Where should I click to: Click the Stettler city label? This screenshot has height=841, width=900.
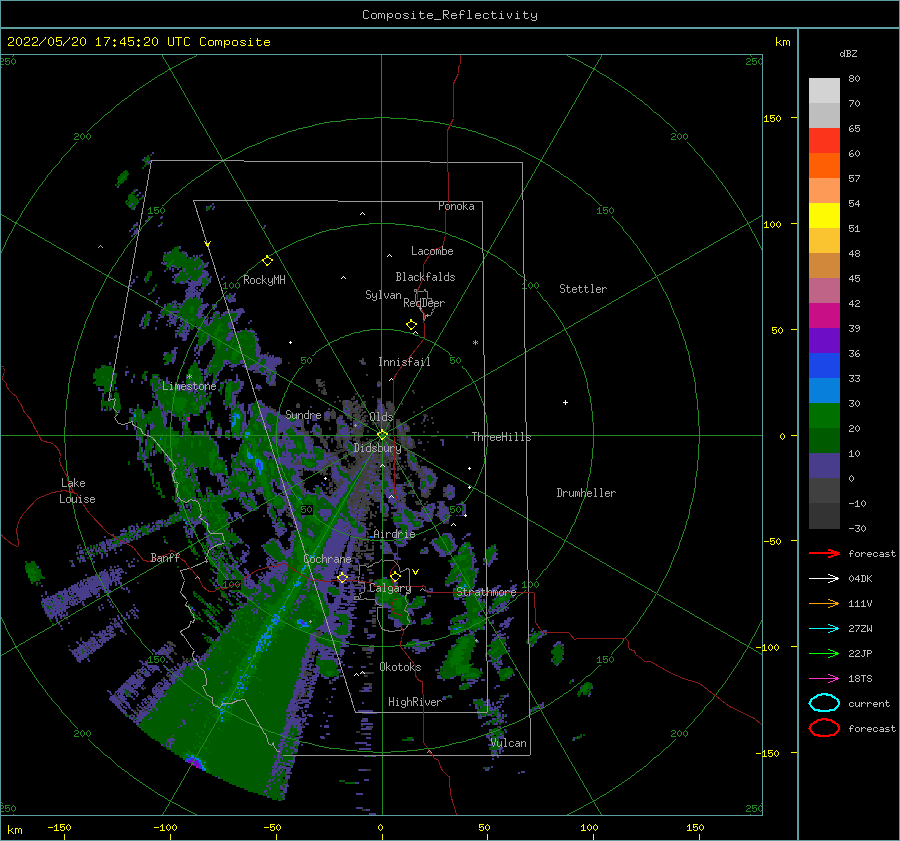click(583, 289)
